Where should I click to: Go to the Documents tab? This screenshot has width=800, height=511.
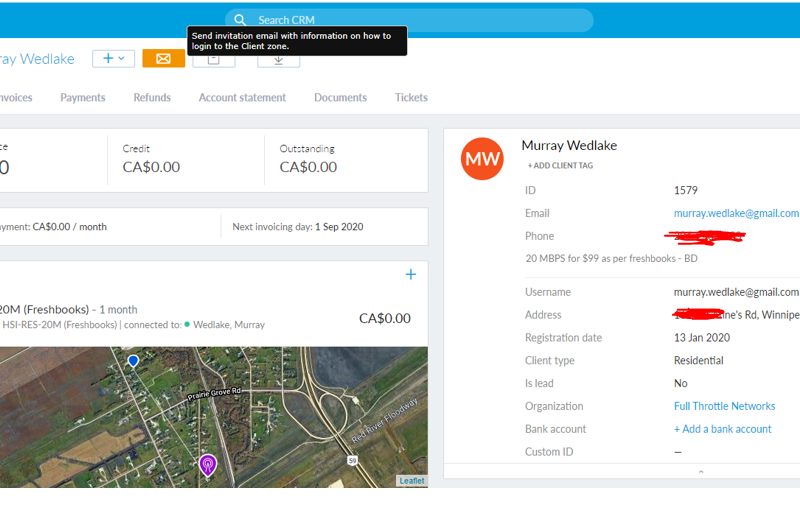coord(340,98)
